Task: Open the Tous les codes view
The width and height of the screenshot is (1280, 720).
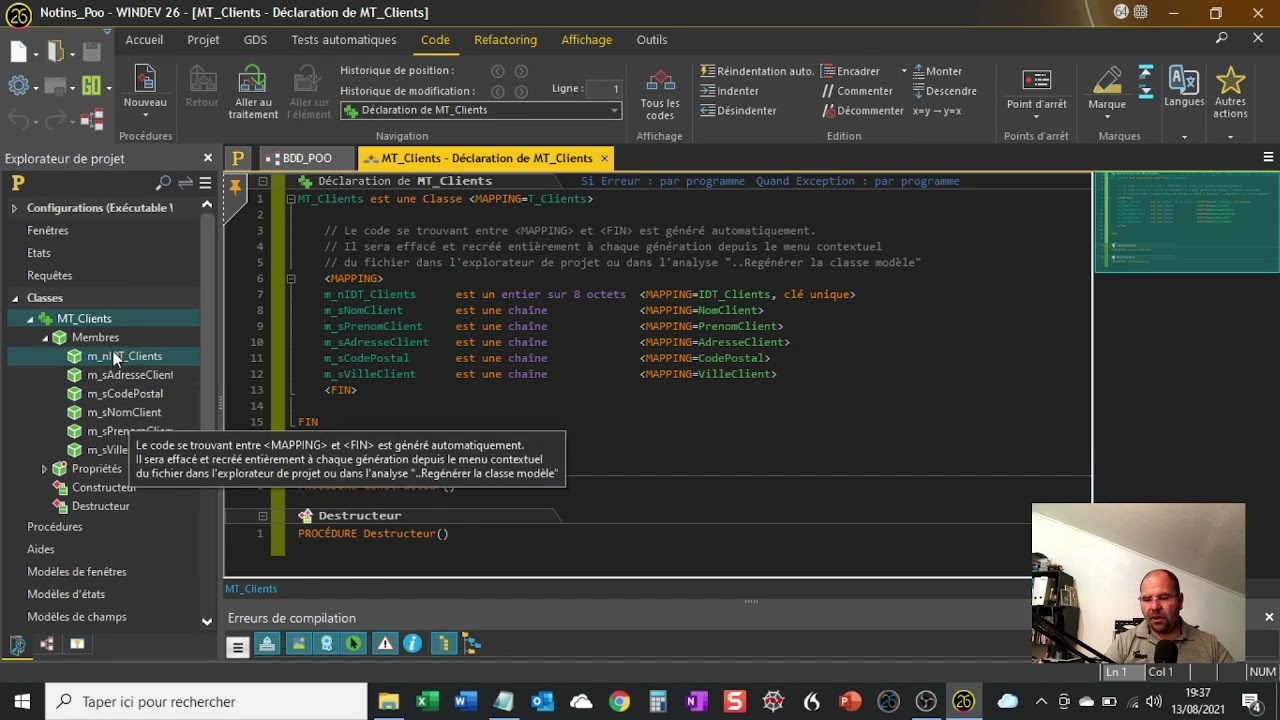Action: (x=660, y=94)
